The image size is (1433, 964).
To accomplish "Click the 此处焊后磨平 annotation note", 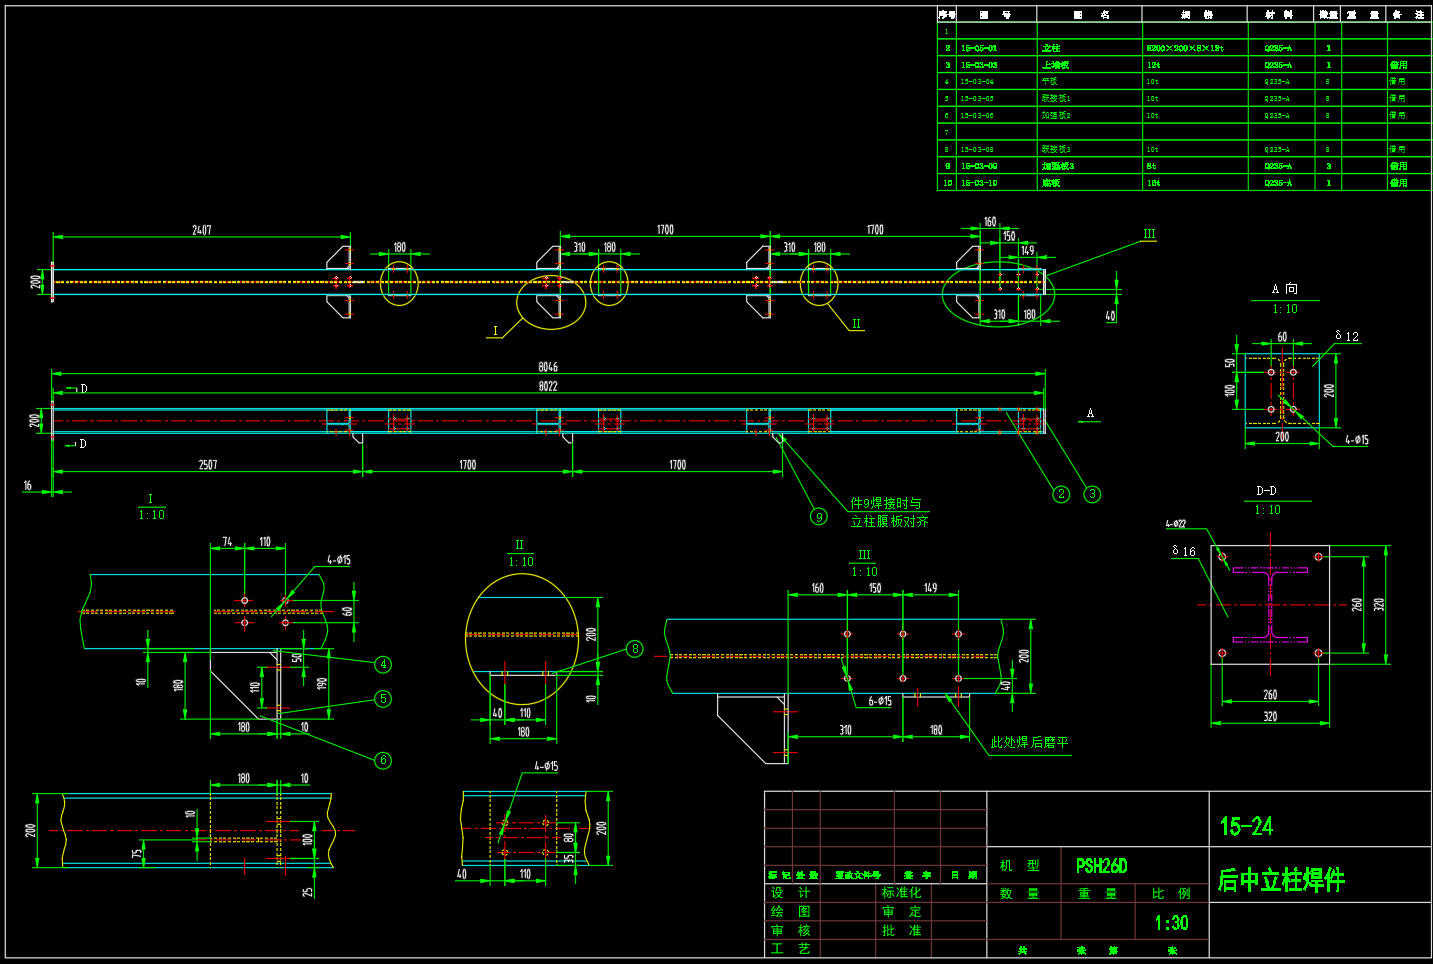I will click(x=1029, y=743).
